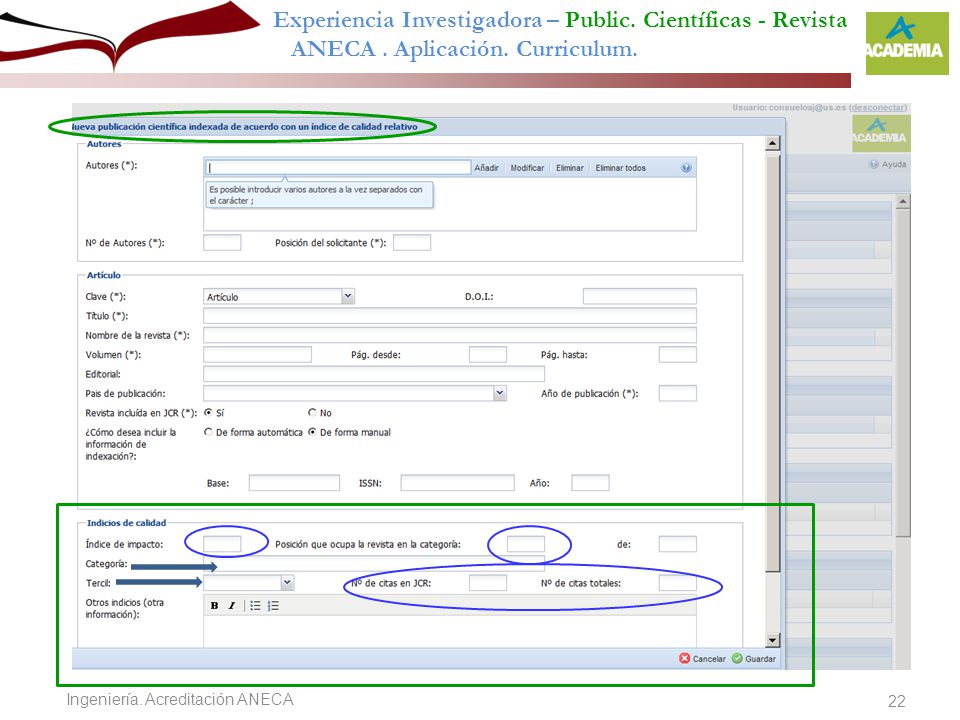960x720 pixels.
Task: Click the Guardar button
Action: click(754, 659)
